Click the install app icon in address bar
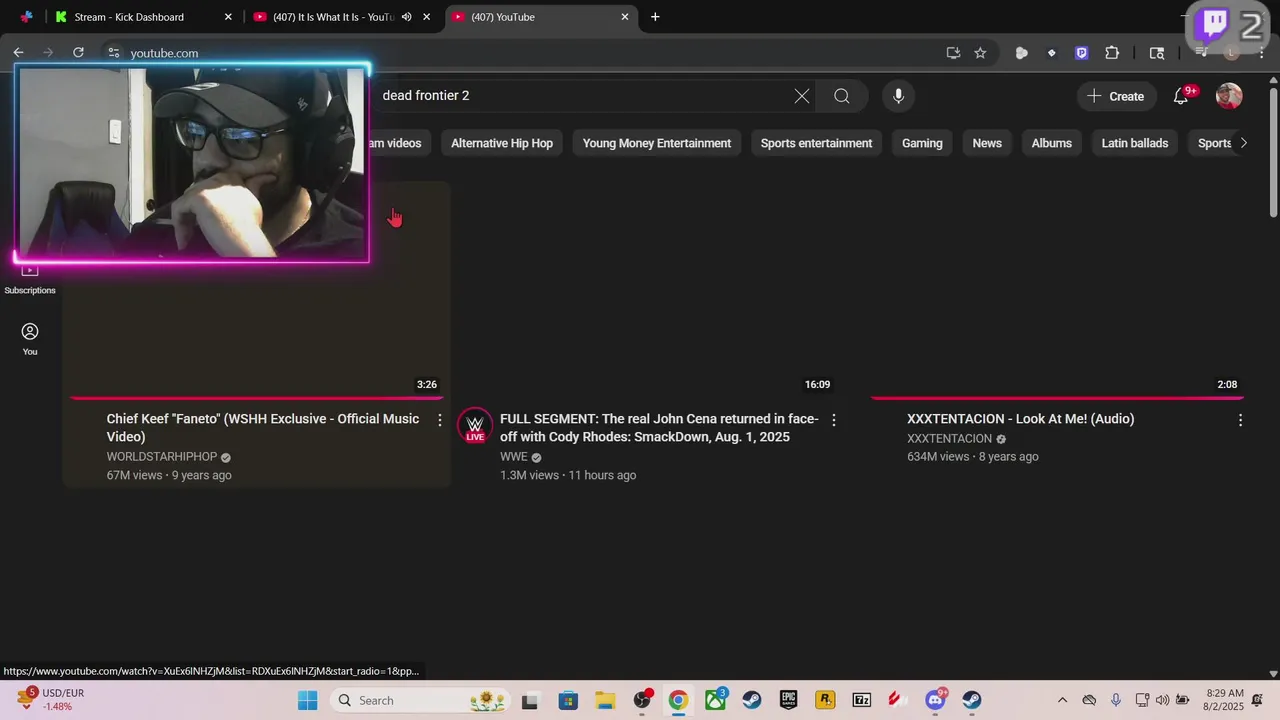 (x=953, y=53)
